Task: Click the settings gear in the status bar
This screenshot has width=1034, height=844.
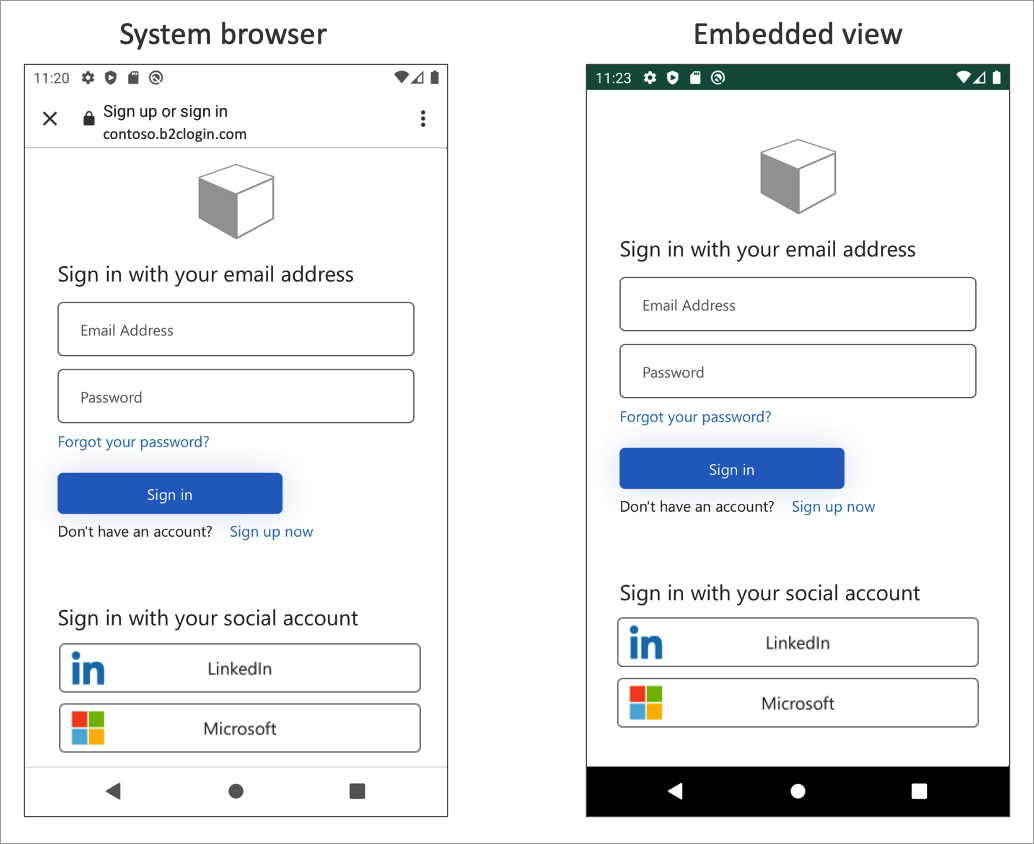Action: 88,77
